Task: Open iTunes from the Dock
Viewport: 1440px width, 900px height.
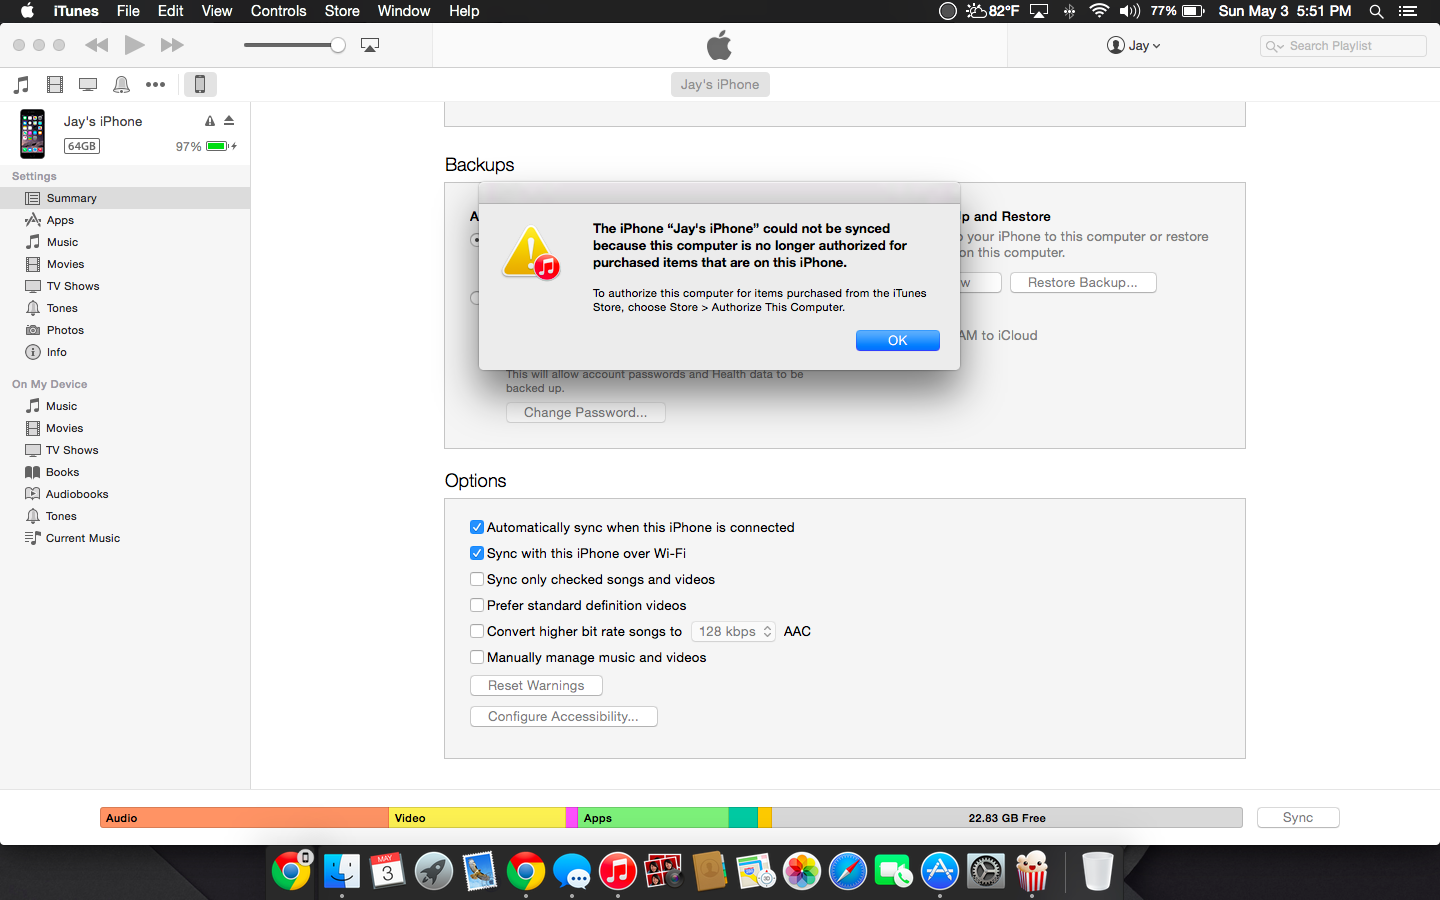Action: (x=618, y=871)
